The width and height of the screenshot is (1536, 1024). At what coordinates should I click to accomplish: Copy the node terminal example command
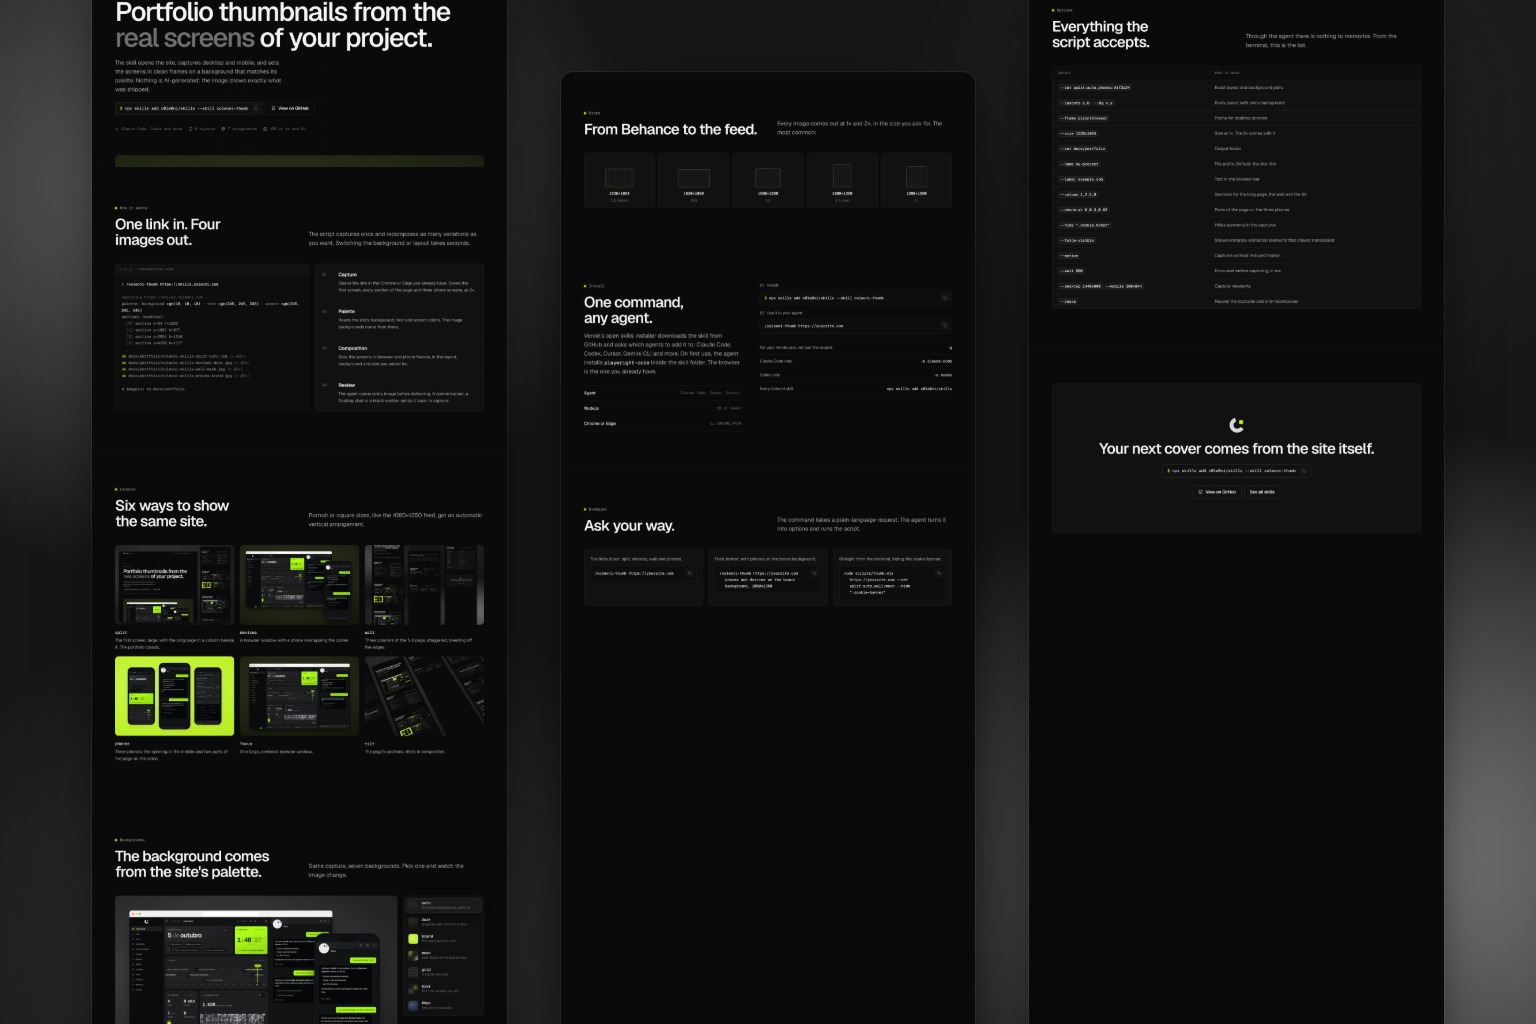pos(938,574)
